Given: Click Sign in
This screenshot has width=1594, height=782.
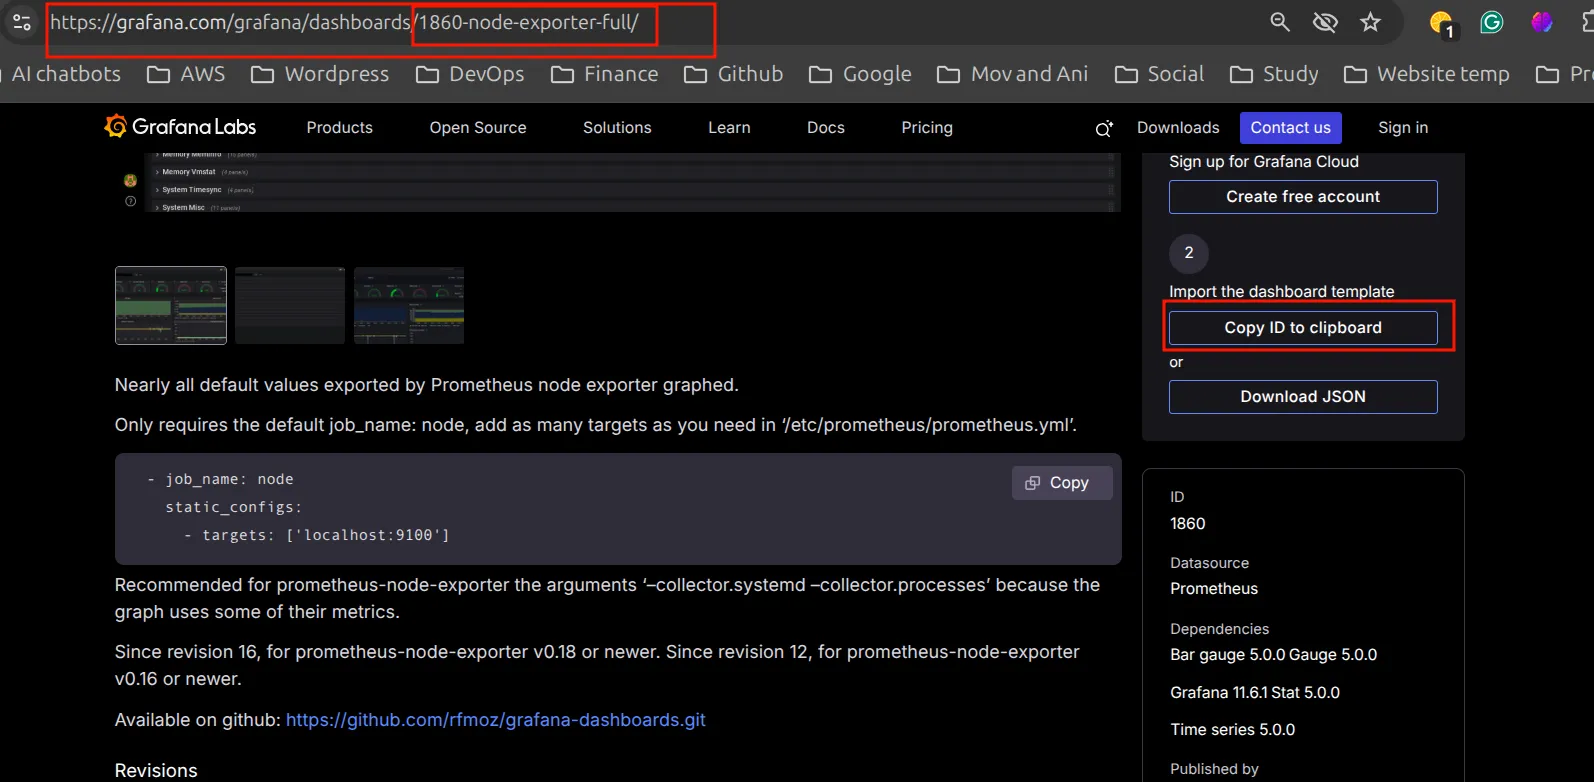Looking at the screenshot, I should click(1403, 128).
